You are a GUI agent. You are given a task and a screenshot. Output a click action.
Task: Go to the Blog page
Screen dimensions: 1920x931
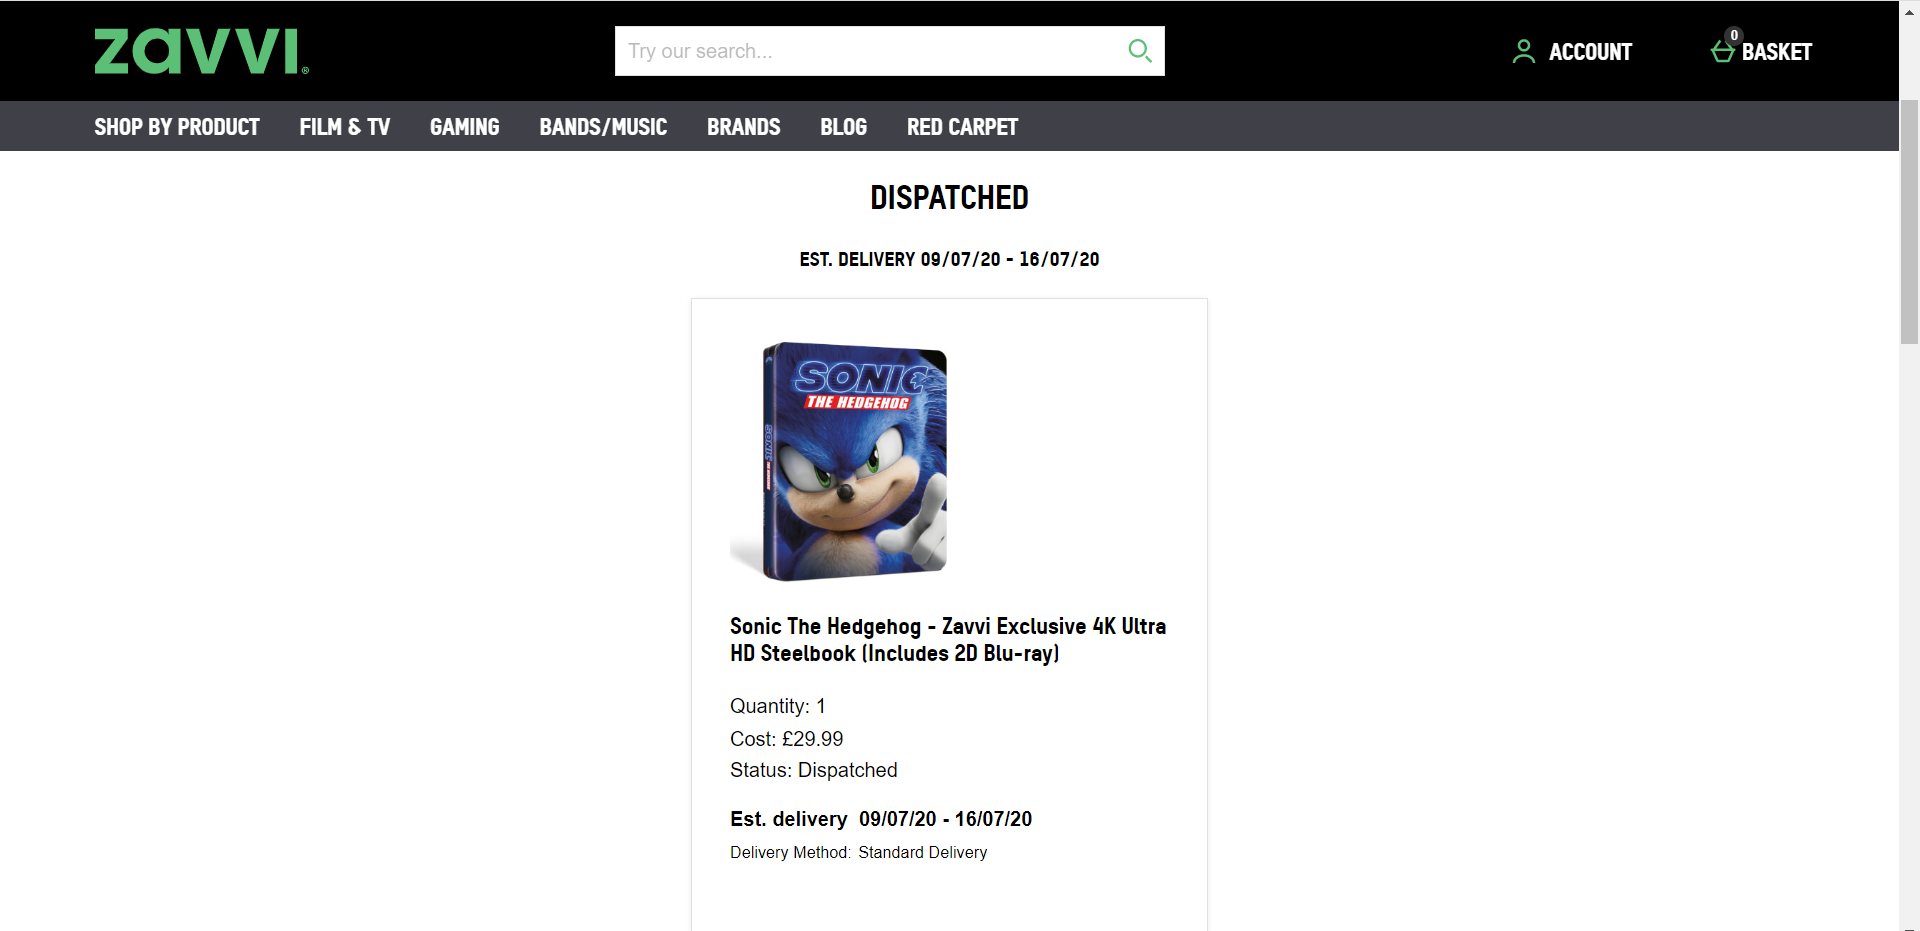tap(843, 127)
